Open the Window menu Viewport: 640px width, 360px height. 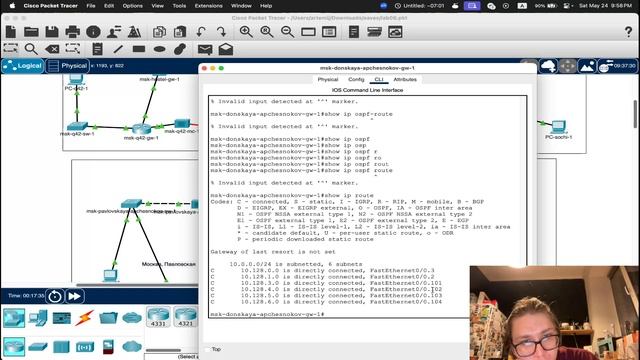click(x=241, y=6)
